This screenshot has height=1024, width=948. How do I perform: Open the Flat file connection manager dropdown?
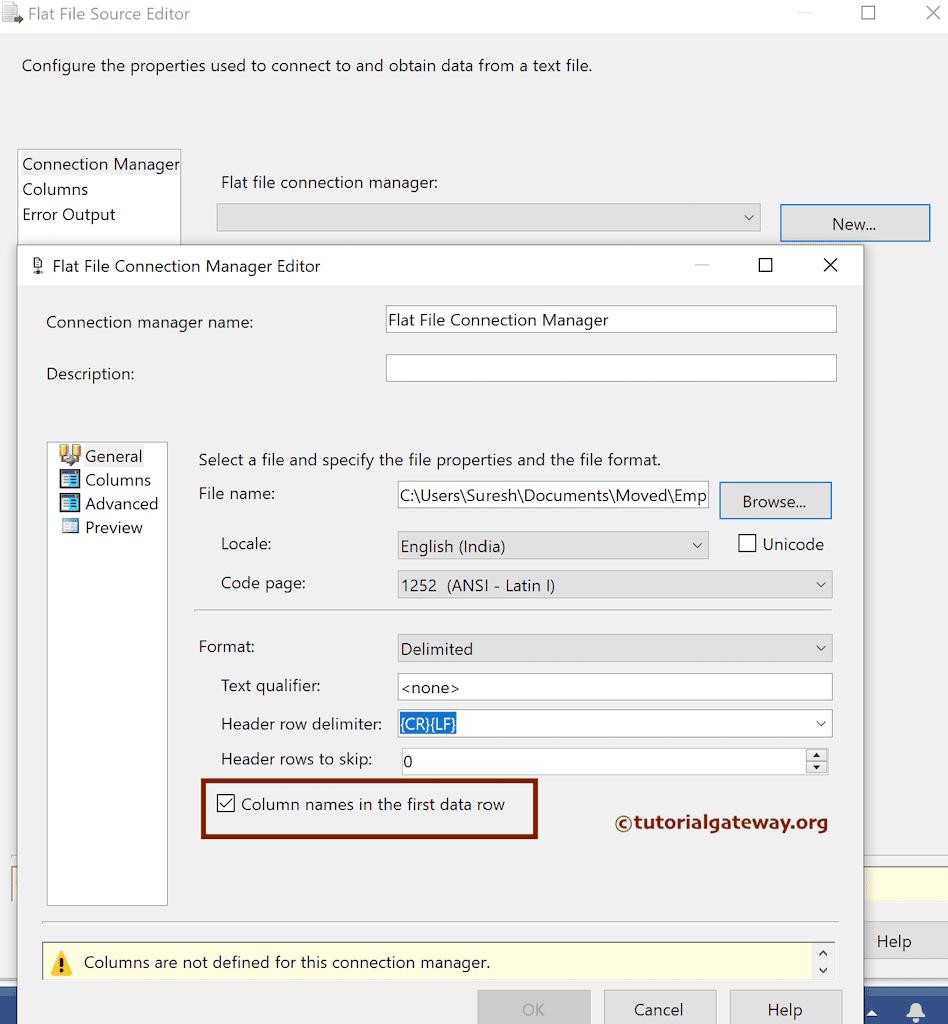[749, 217]
